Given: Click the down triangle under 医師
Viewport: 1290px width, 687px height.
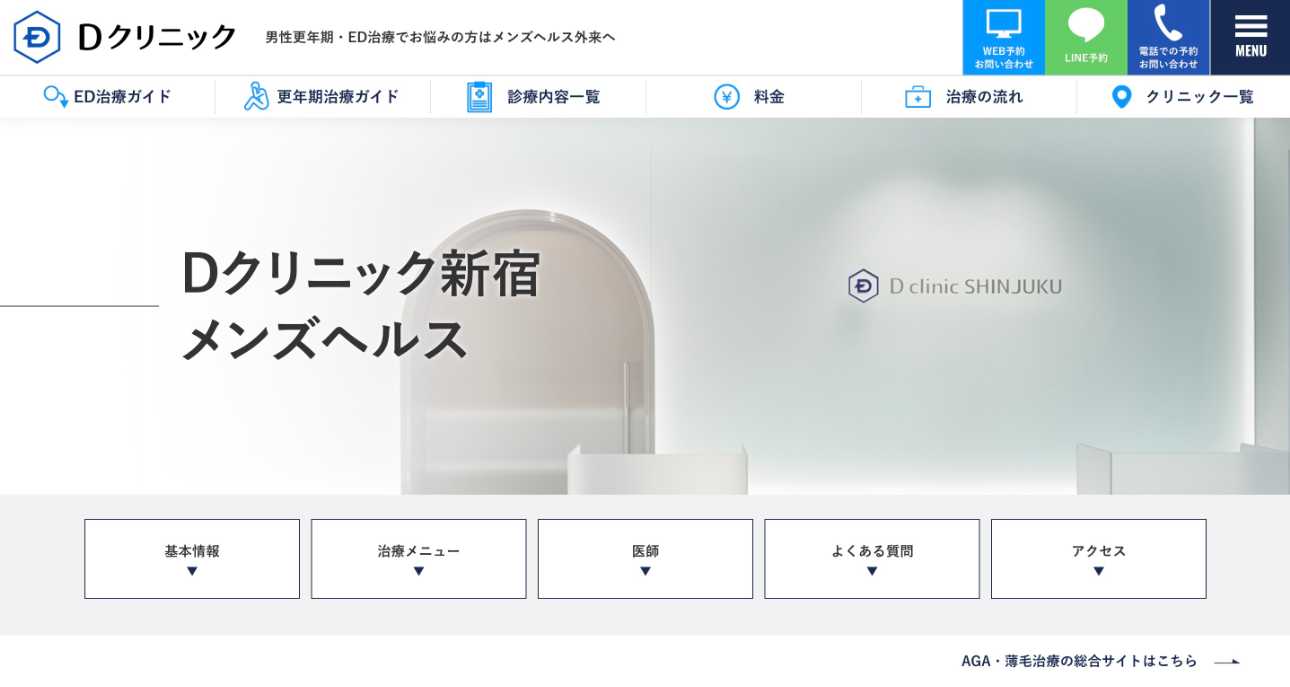Looking at the screenshot, I should pyautogui.click(x=645, y=571).
